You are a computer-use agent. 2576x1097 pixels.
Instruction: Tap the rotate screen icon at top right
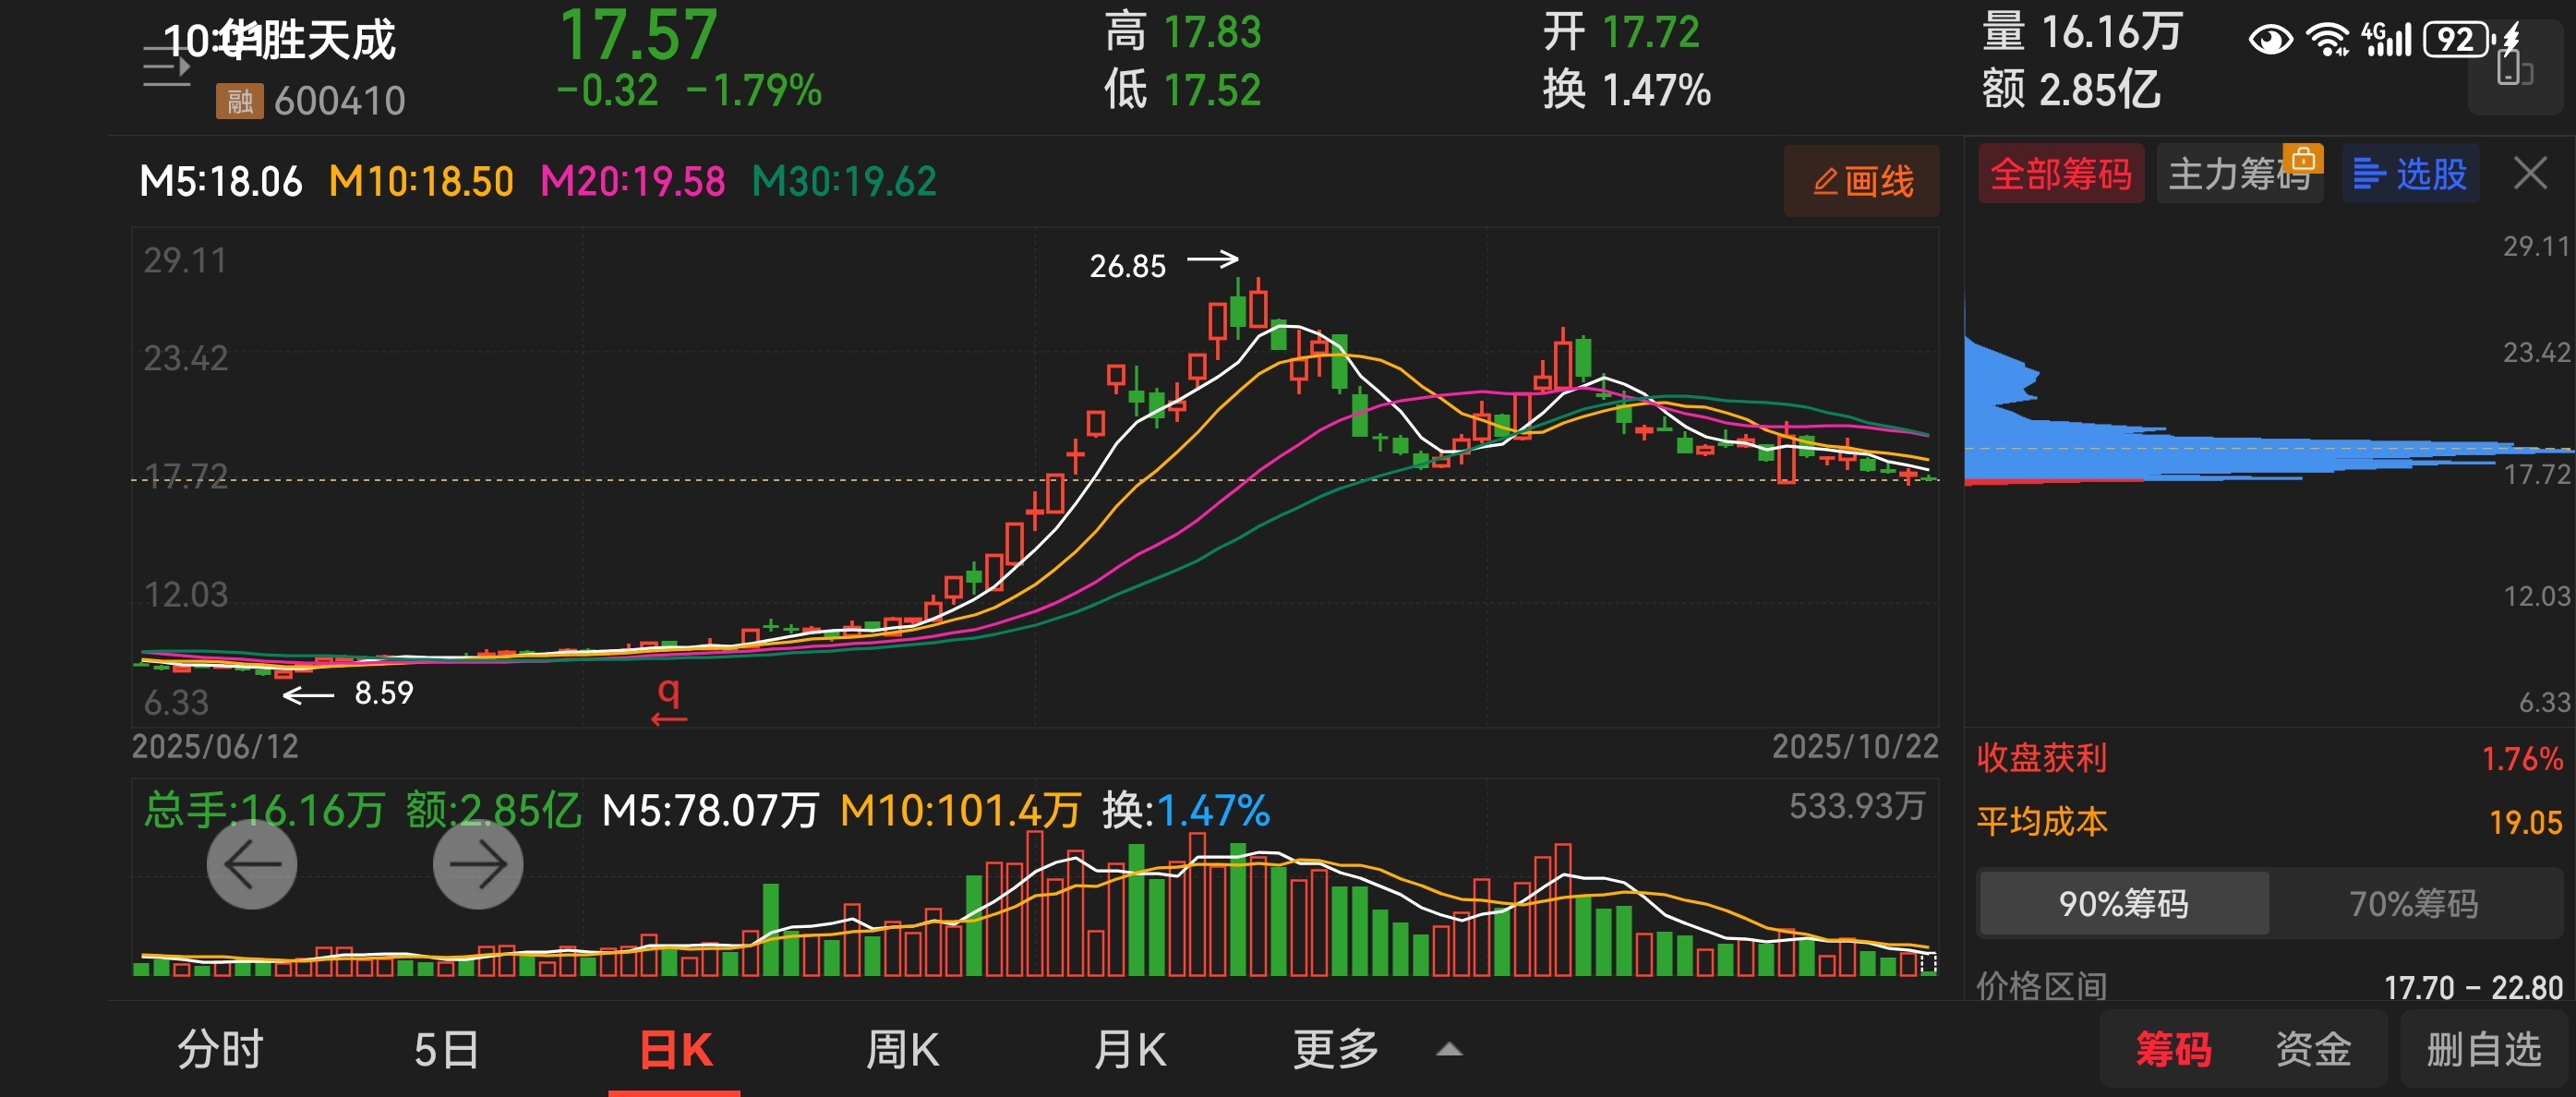2513,70
